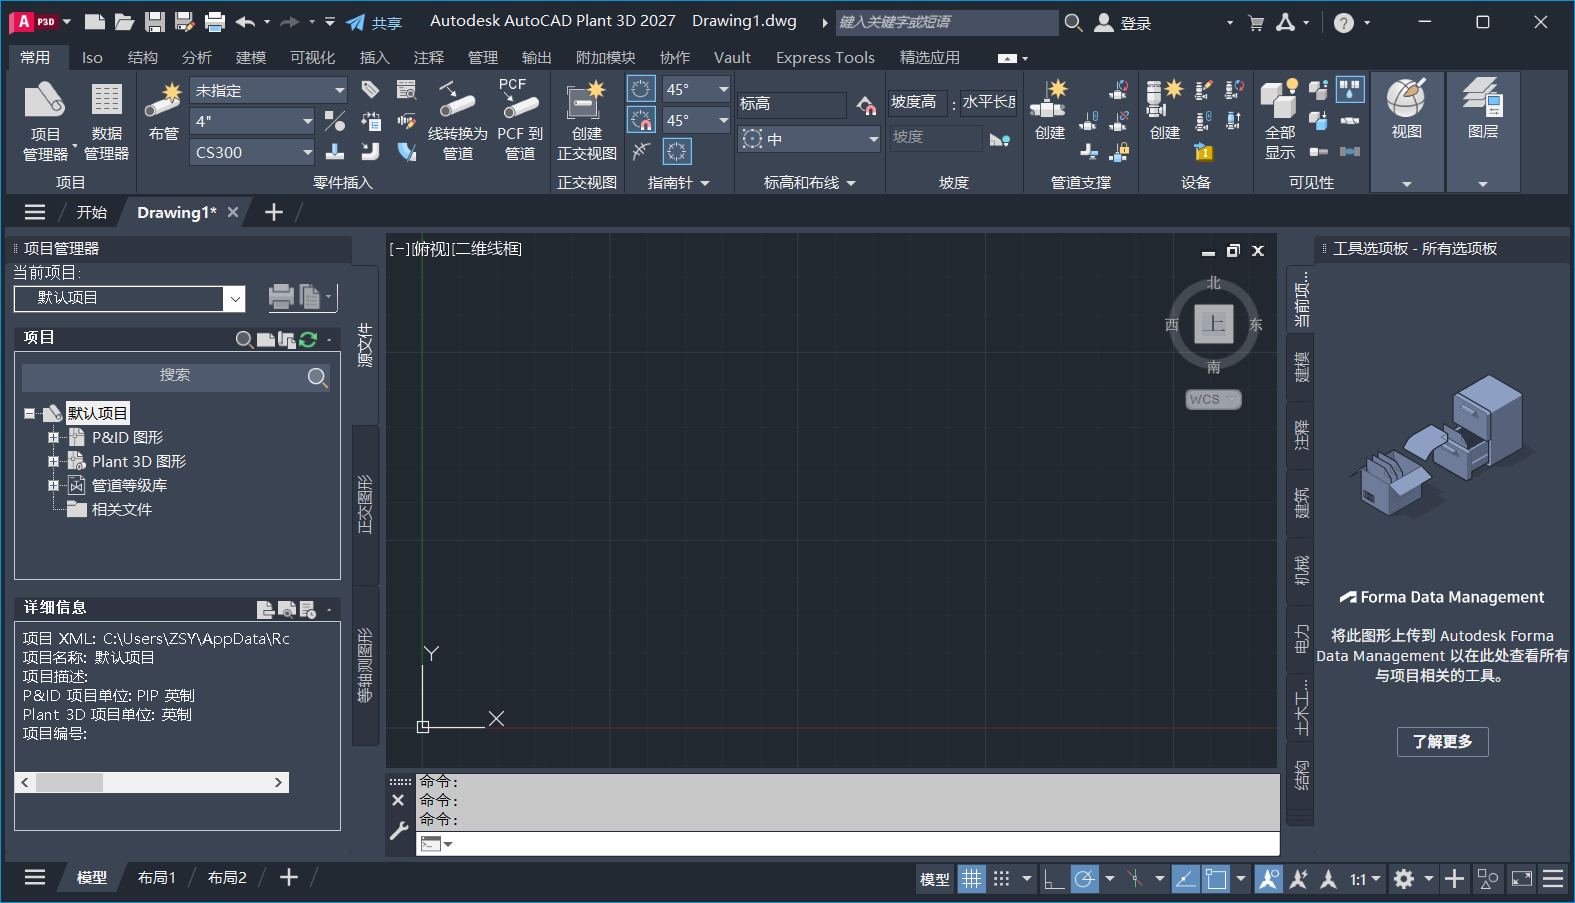The height and width of the screenshot is (903, 1575).
Task: Click the 上 top face of the ViewCube
Action: tap(1213, 323)
